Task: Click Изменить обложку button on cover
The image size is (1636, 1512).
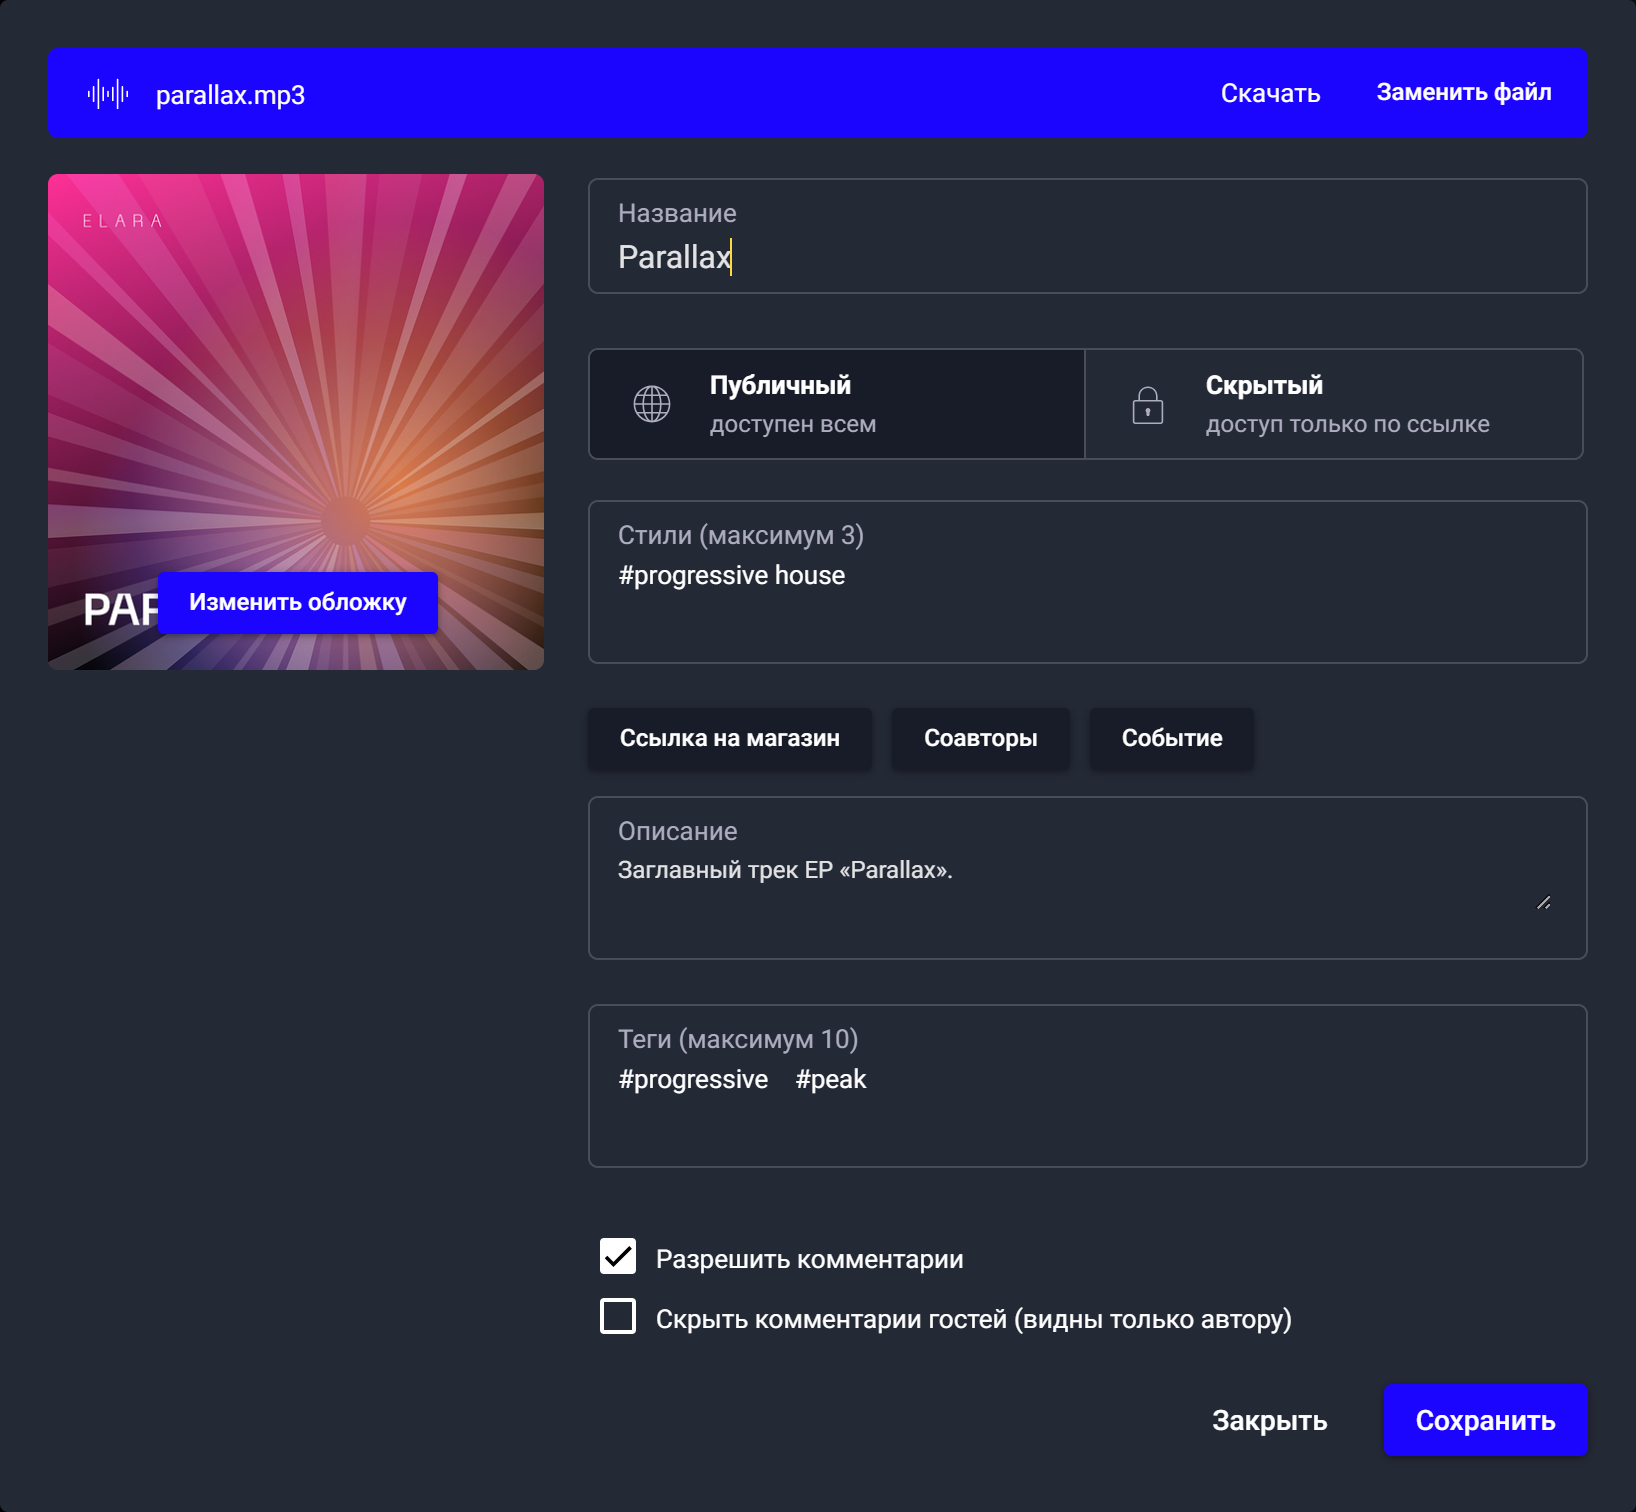Action: coord(298,602)
